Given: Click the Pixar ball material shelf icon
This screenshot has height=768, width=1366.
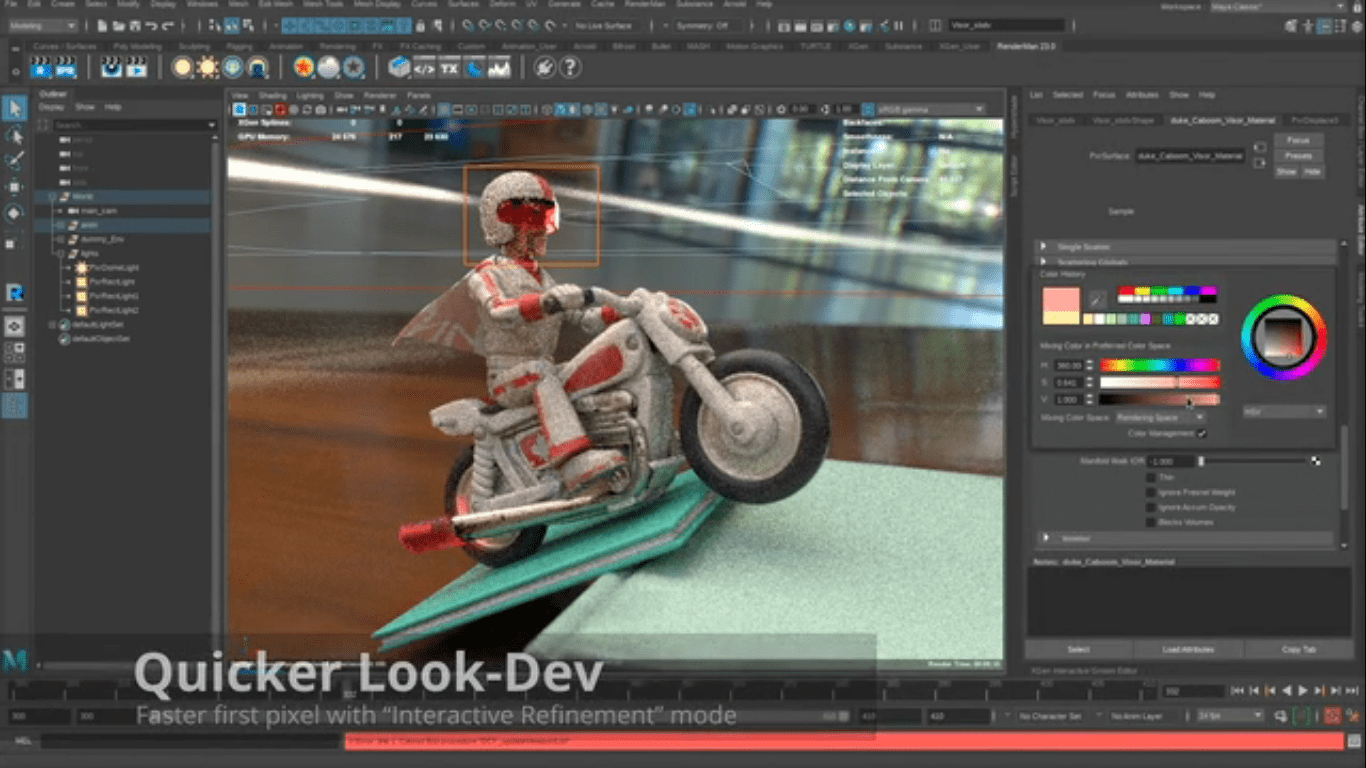Looking at the screenshot, I should click(x=304, y=67).
